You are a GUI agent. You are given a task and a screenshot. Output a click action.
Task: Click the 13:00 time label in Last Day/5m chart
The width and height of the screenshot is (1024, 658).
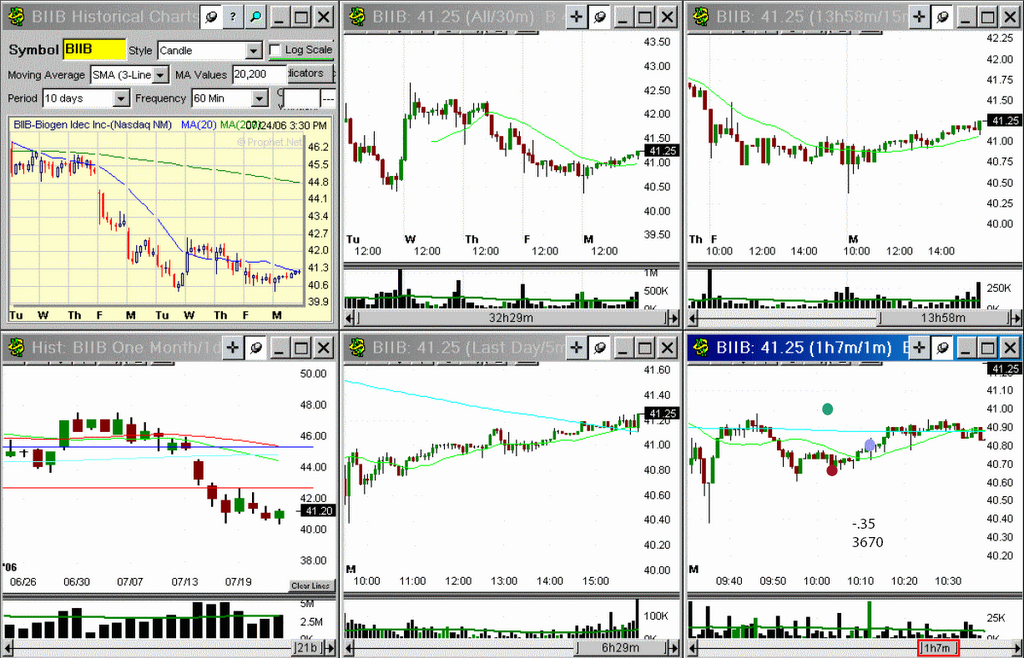pyautogui.click(x=504, y=581)
